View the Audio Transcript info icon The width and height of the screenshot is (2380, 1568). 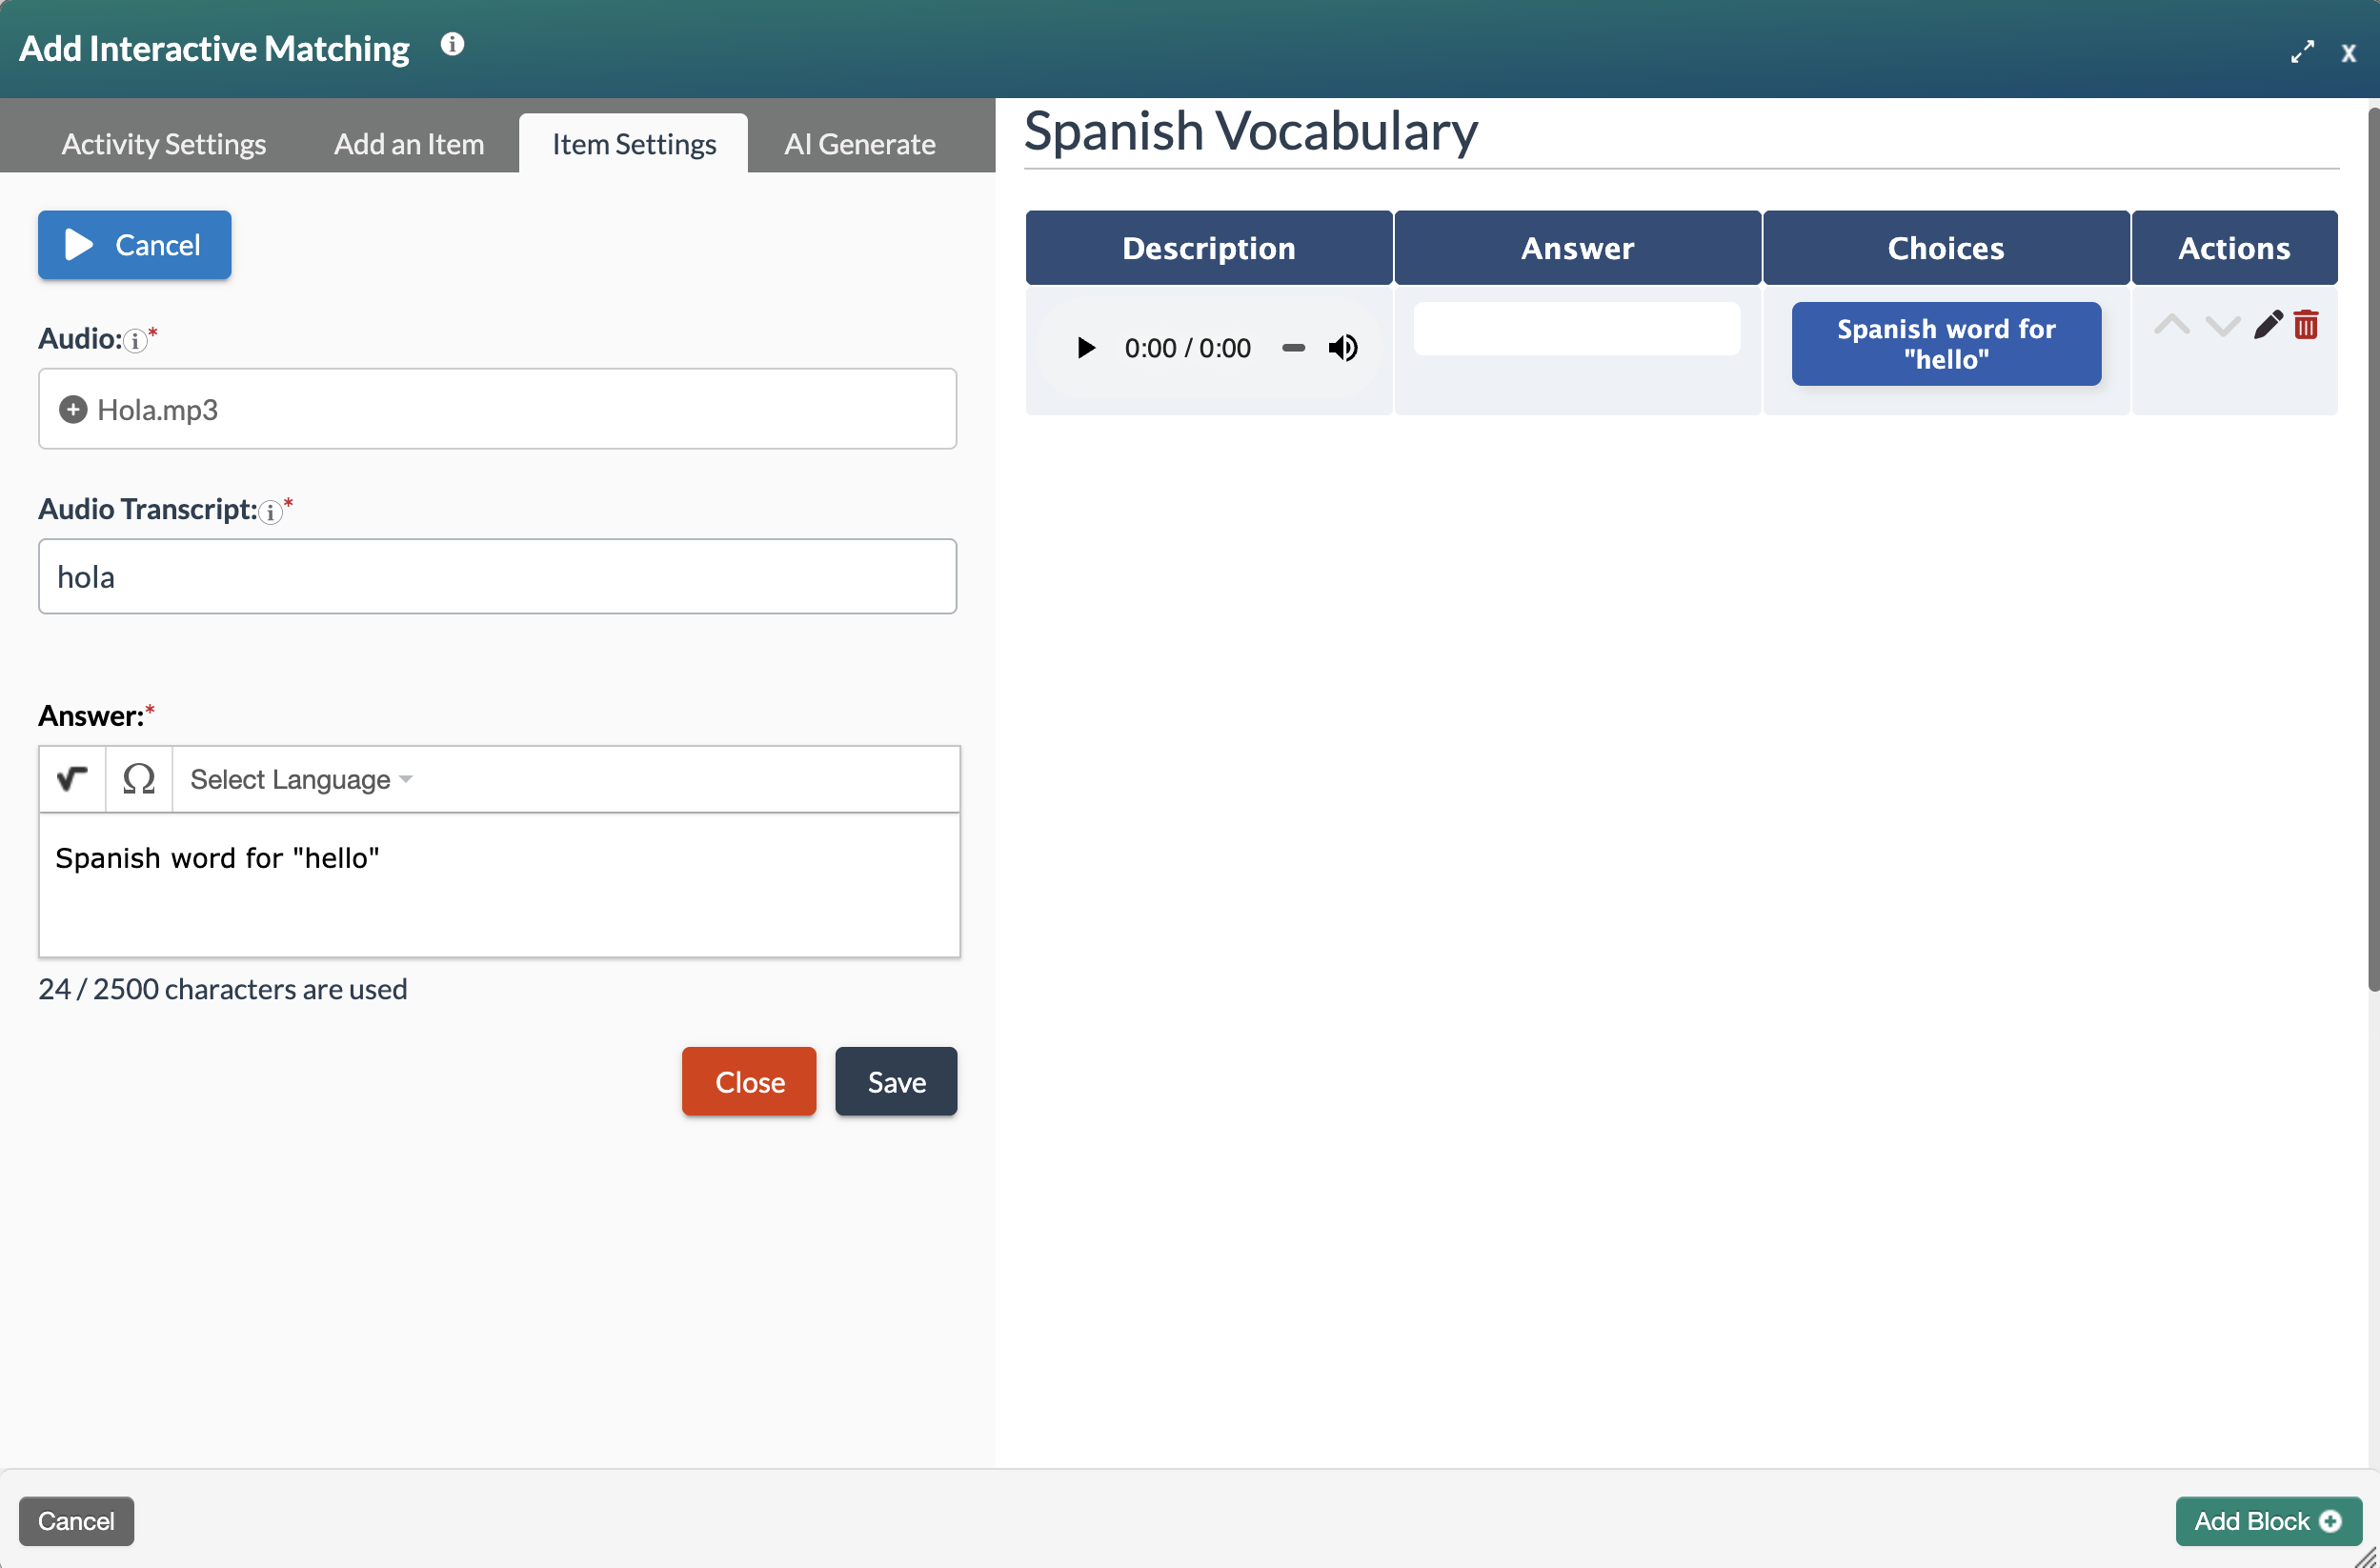tap(271, 513)
